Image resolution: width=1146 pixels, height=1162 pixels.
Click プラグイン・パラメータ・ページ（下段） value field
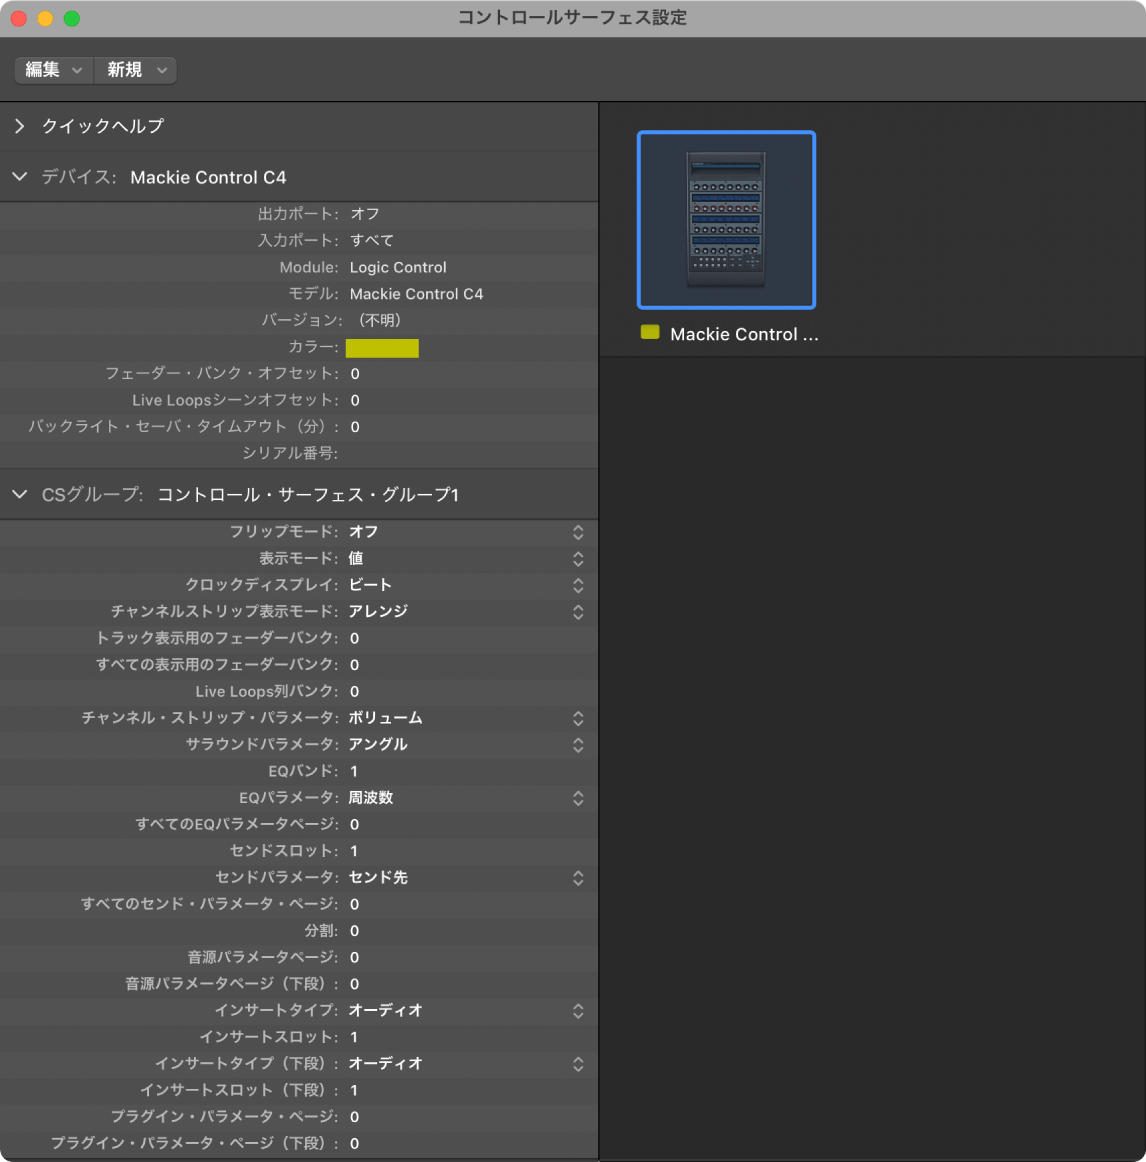click(x=354, y=1144)
